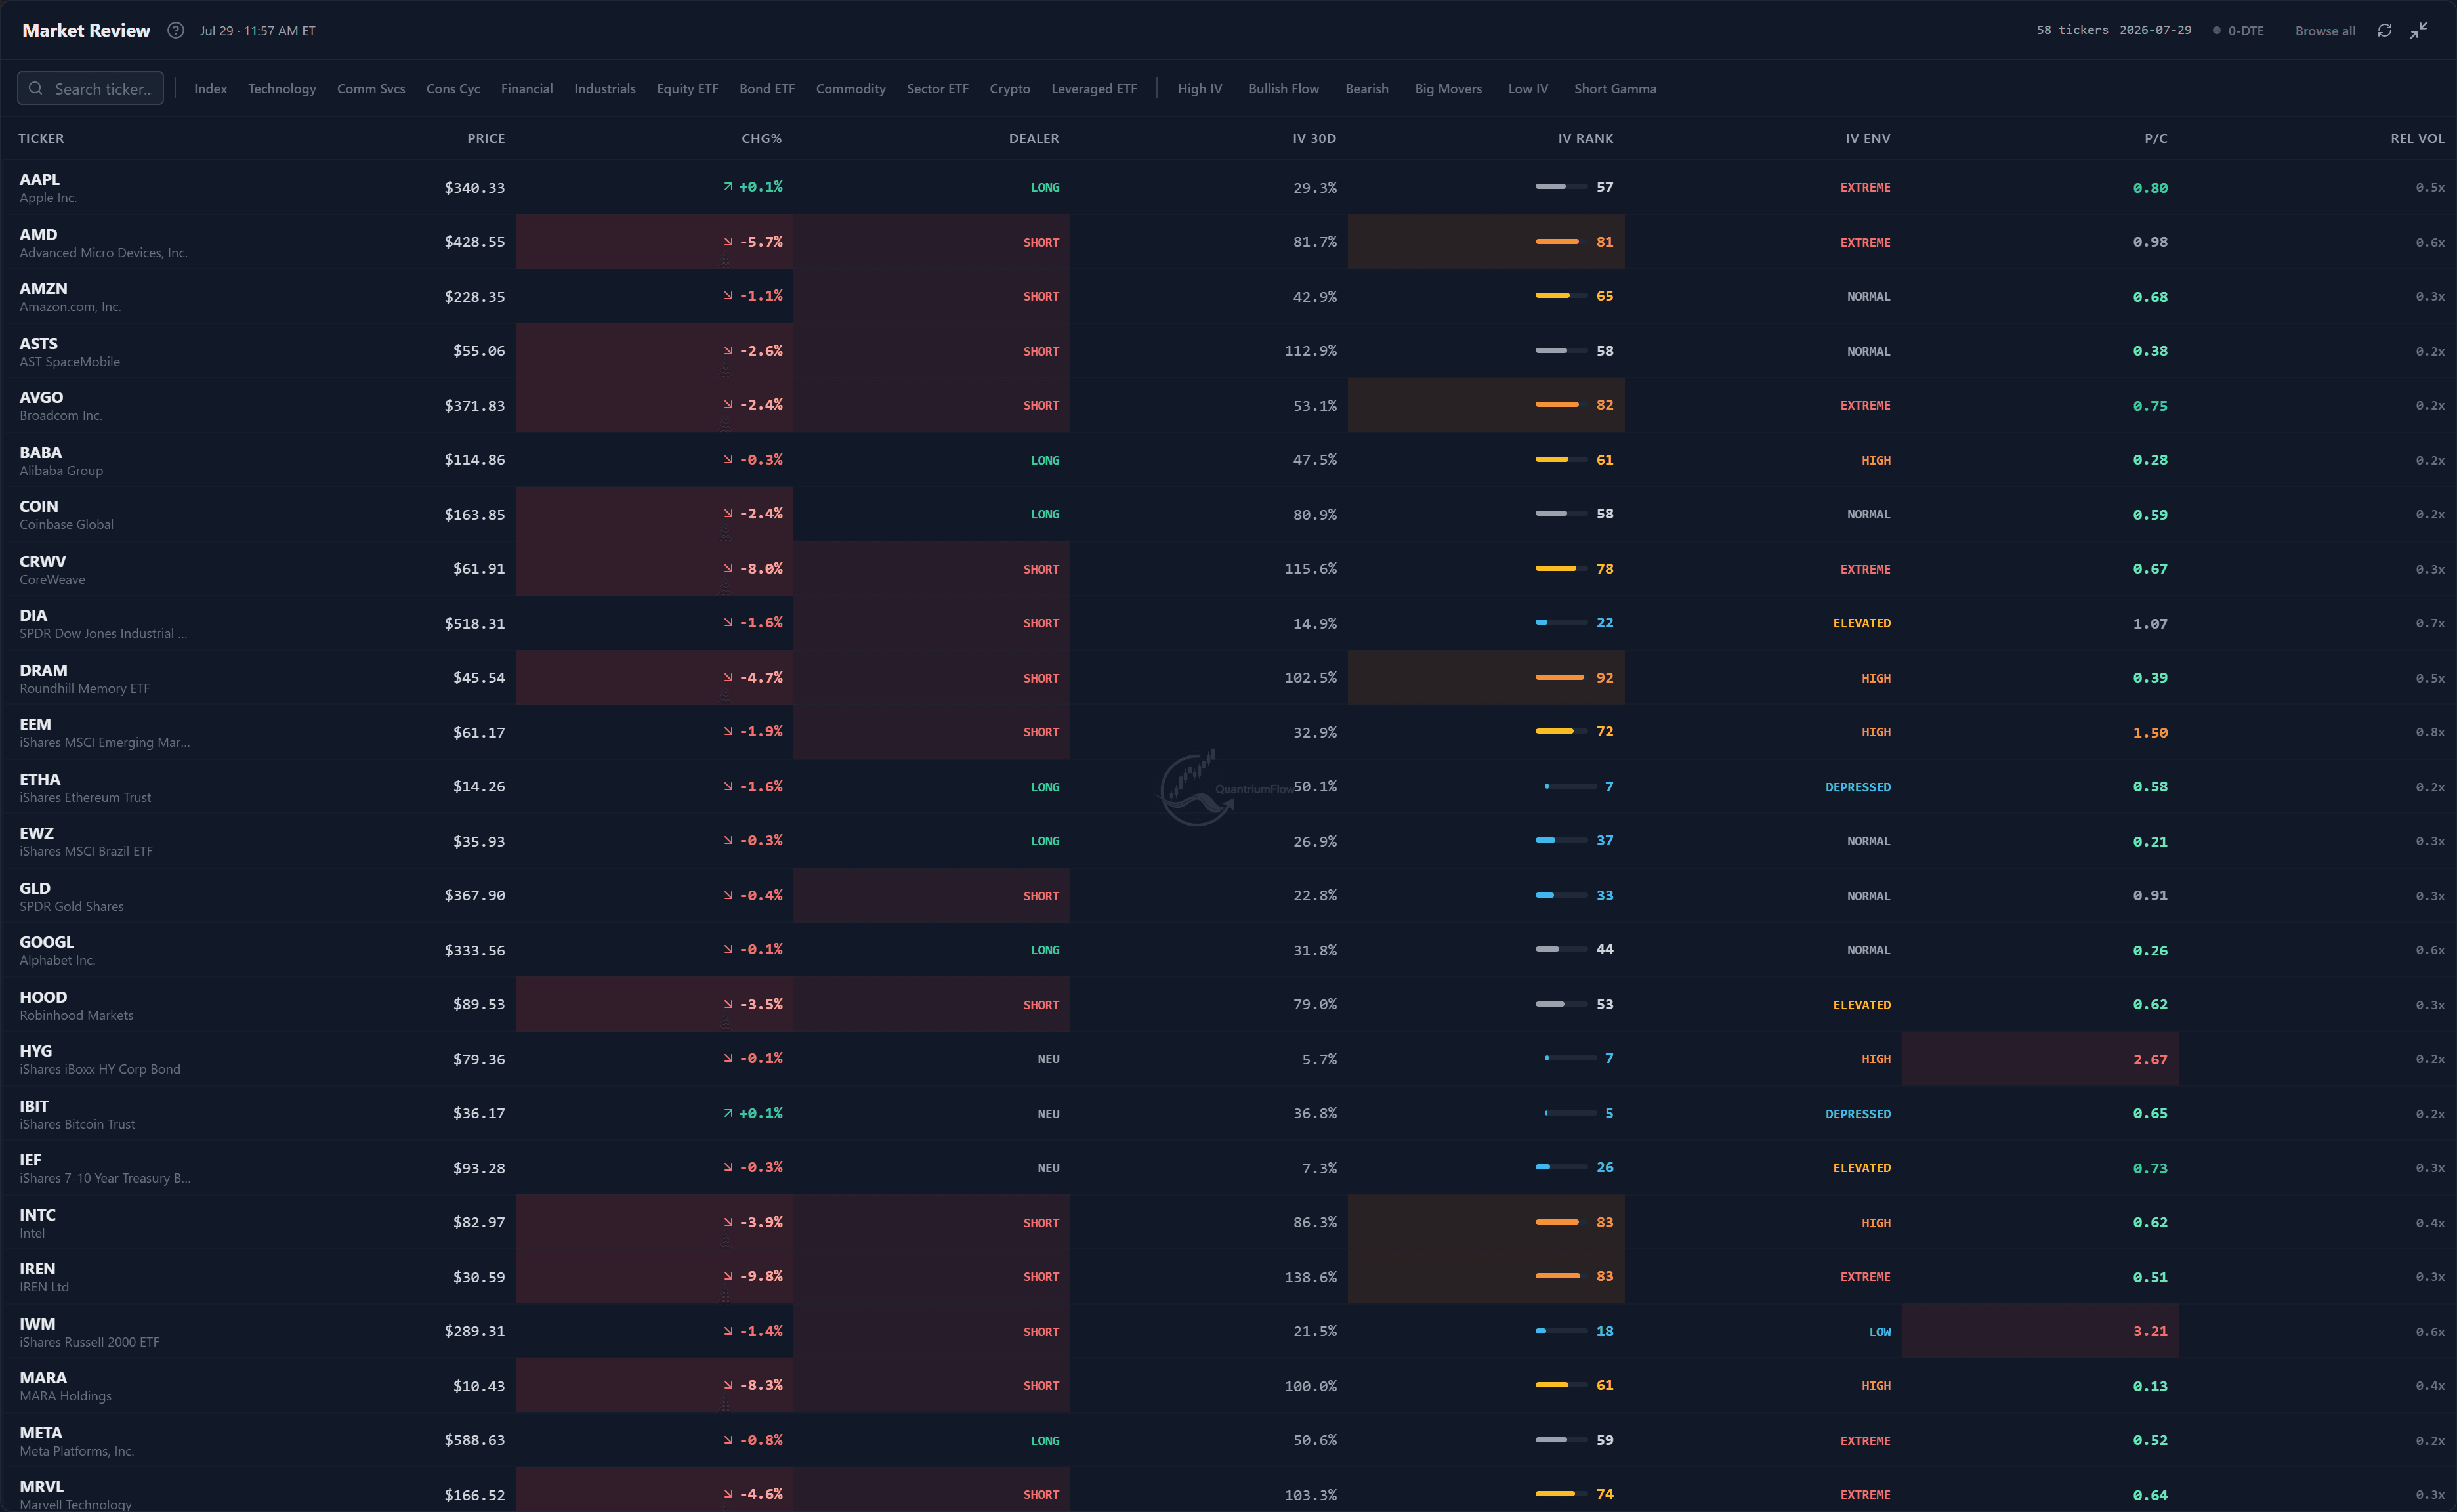
Task: Show Industrials tickers
Action: click(x=605, y=88)
